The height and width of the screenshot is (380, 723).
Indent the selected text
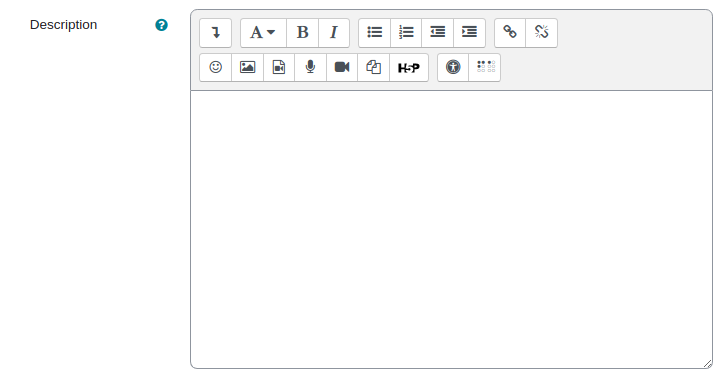469,33
